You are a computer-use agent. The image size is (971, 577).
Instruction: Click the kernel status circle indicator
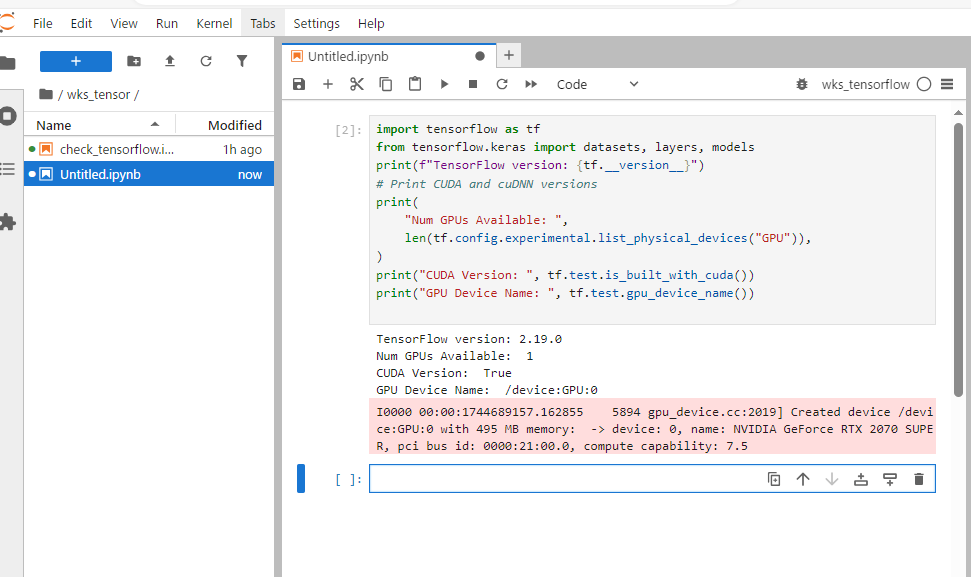coord(924,84)
